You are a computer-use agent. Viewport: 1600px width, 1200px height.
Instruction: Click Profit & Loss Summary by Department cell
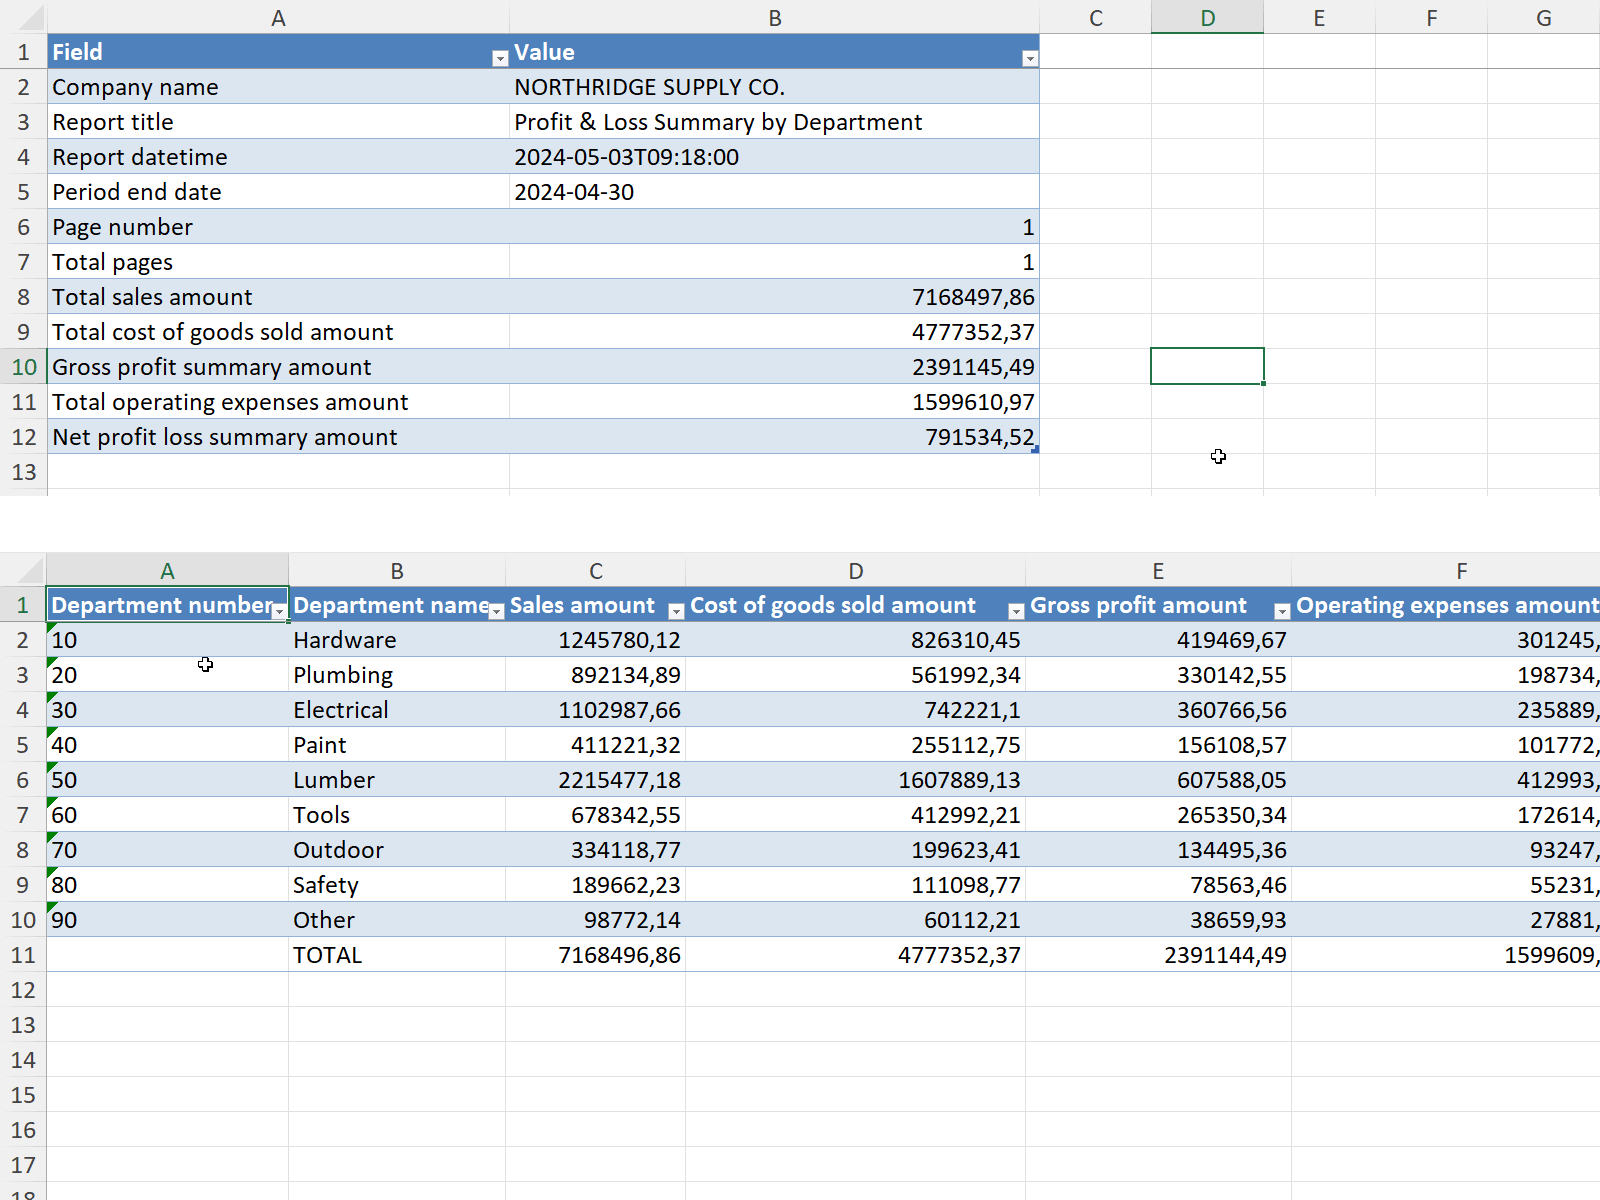[774, 122]
